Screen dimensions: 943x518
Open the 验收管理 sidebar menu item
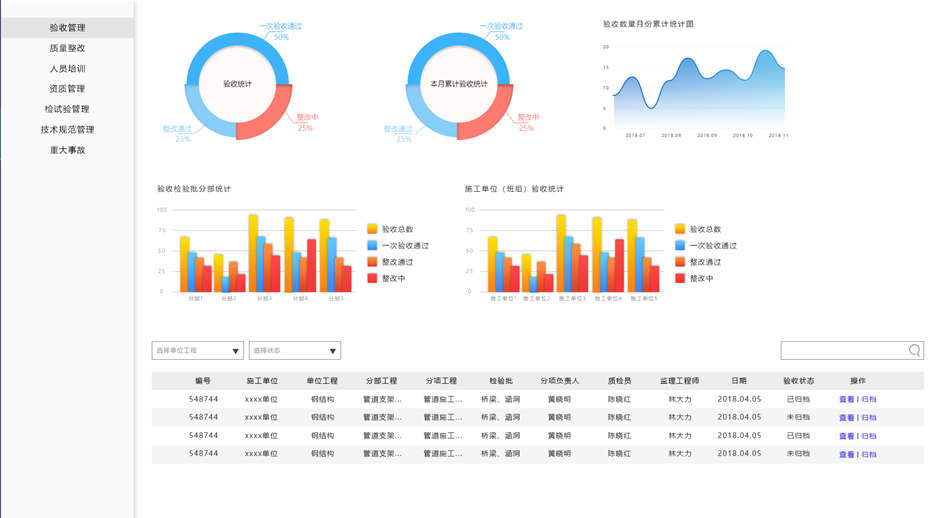[67, 28]
